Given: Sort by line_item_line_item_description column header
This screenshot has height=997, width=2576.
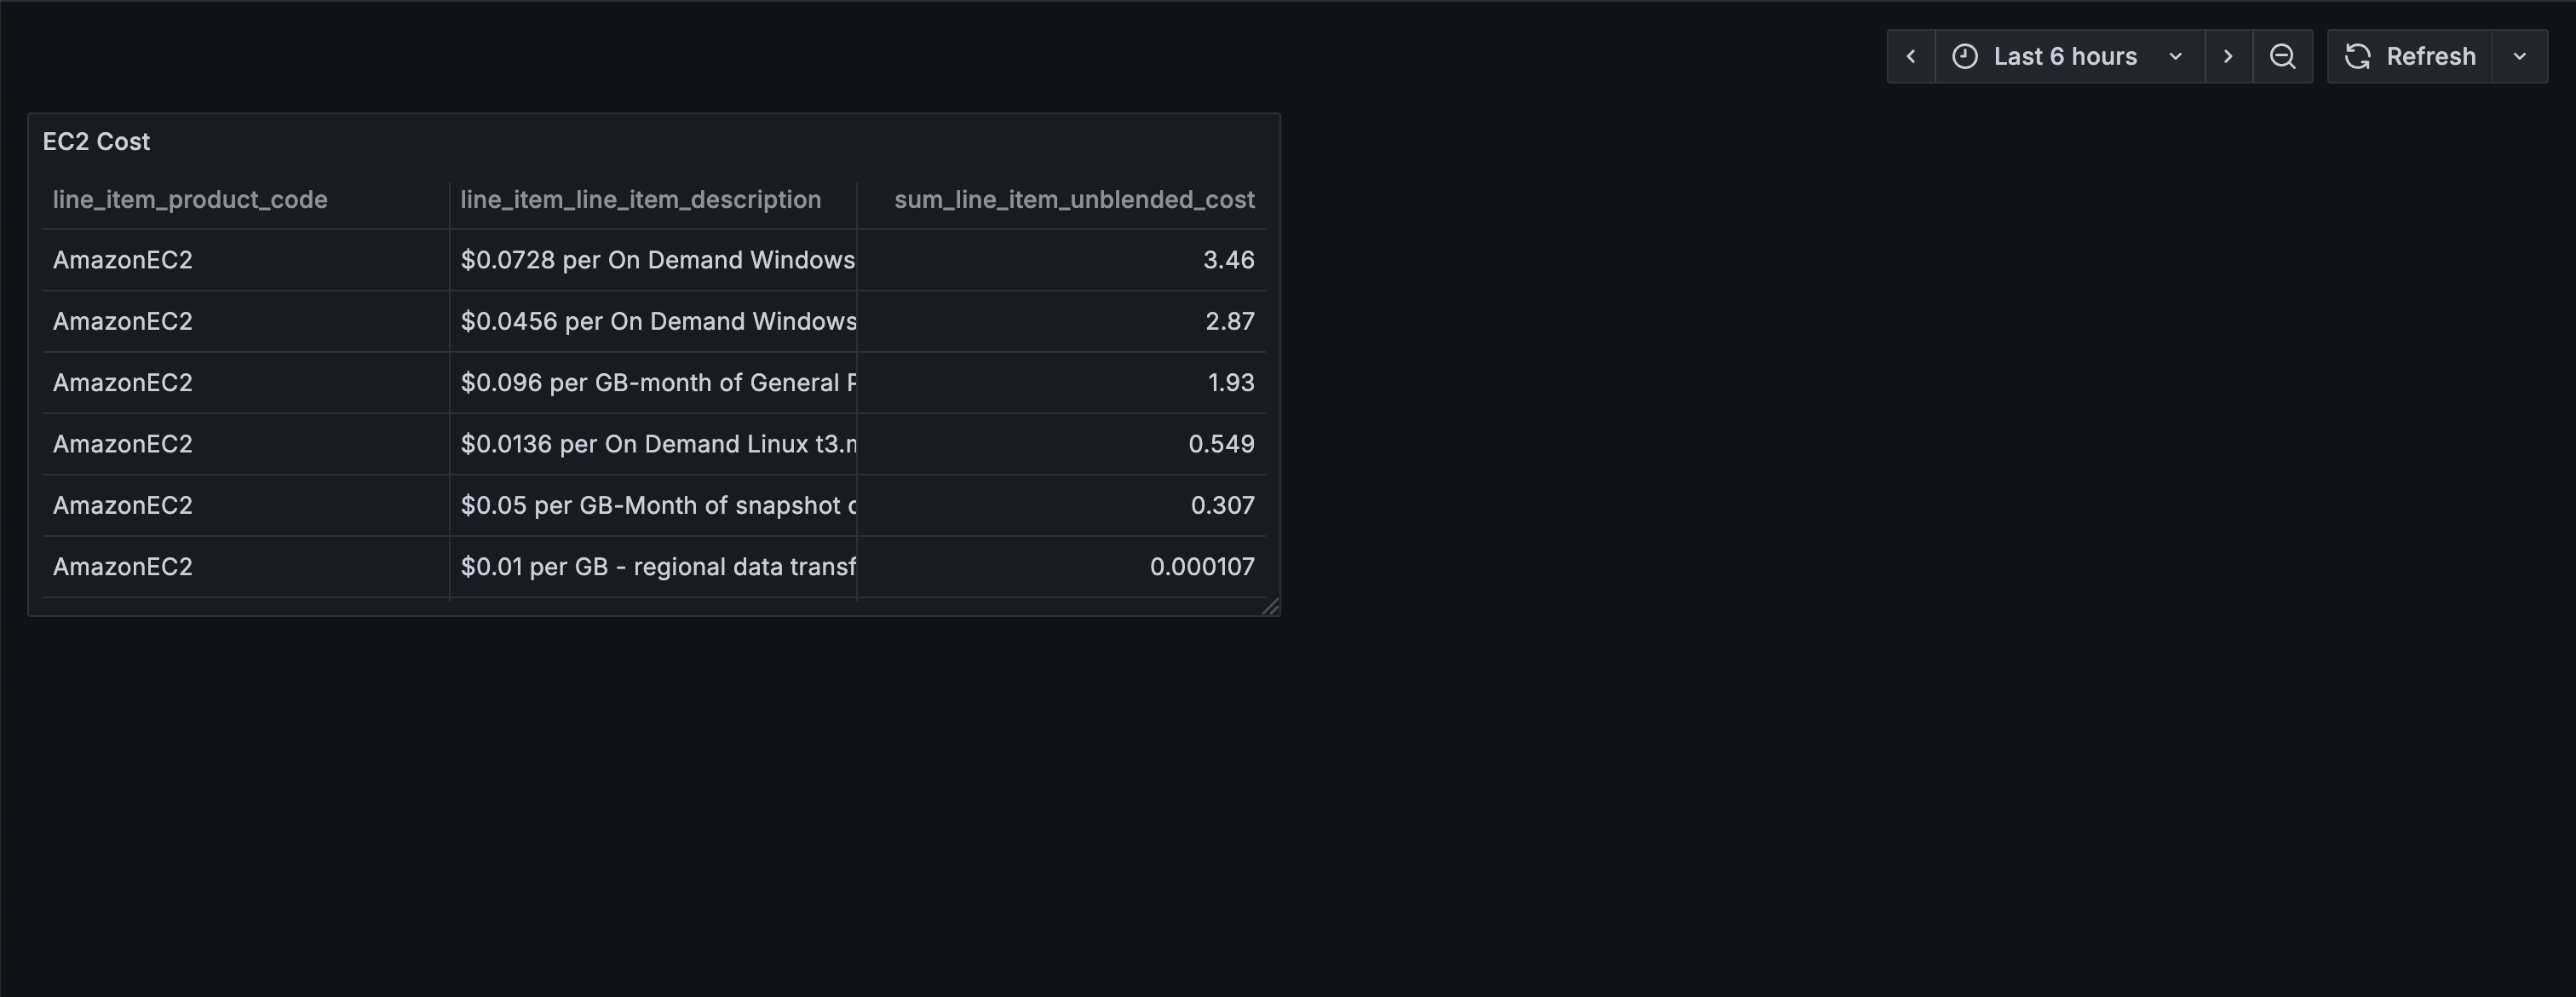Looking at the screenshot, I should (x=640, y=200).
